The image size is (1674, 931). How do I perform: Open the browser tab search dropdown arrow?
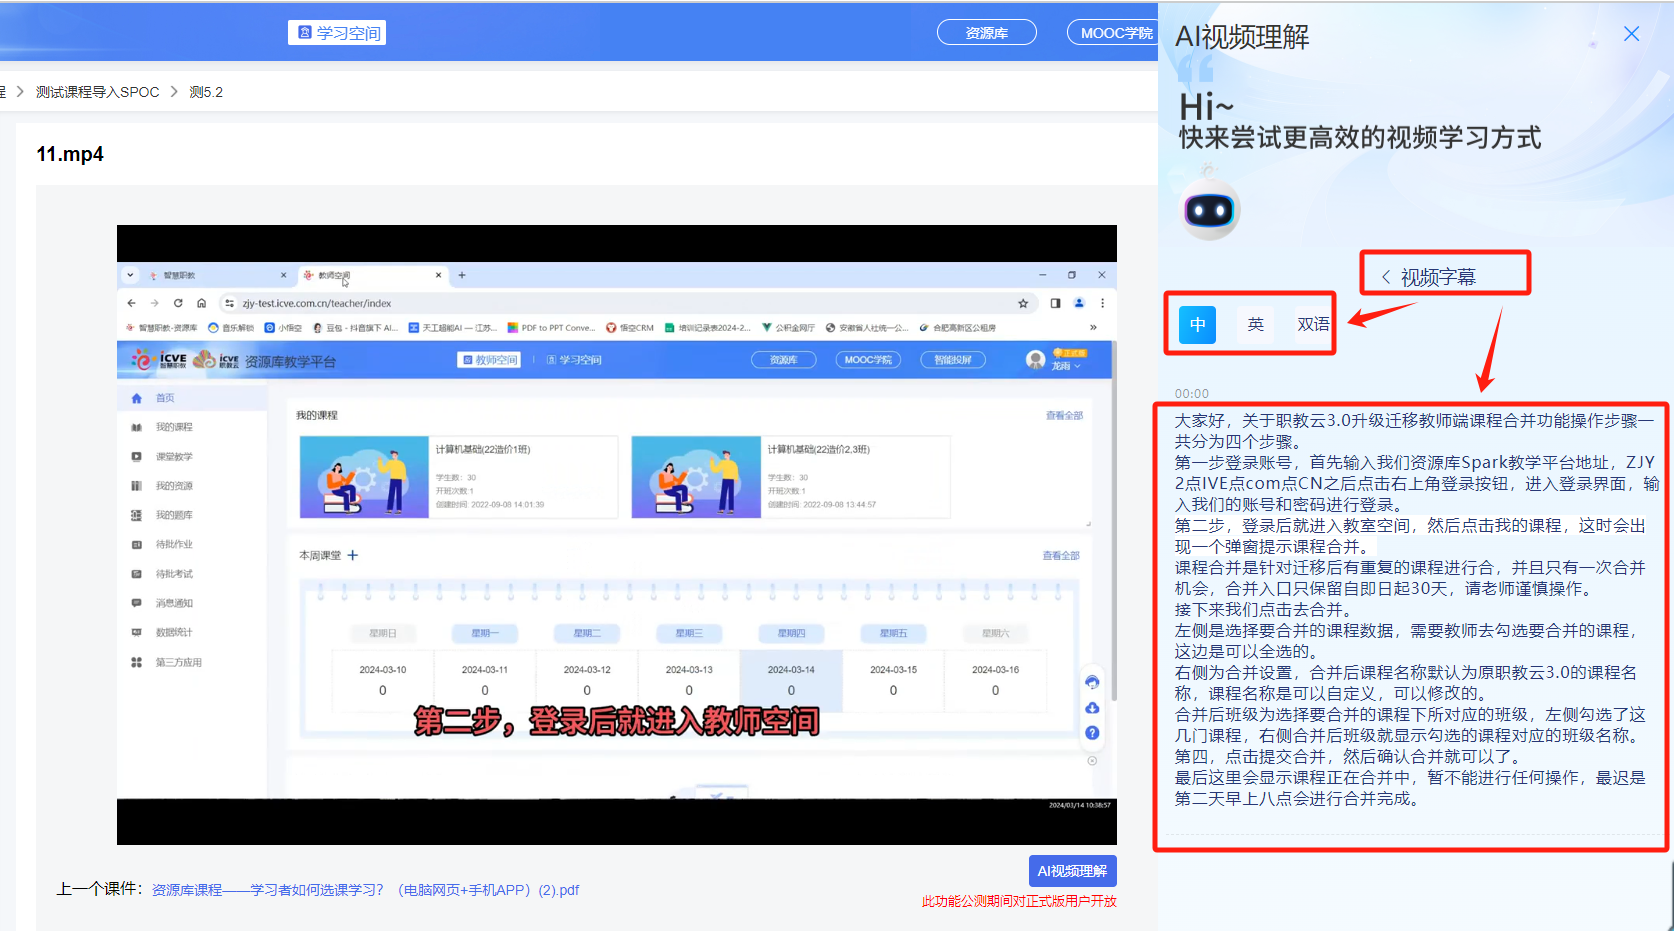point(130,274)
